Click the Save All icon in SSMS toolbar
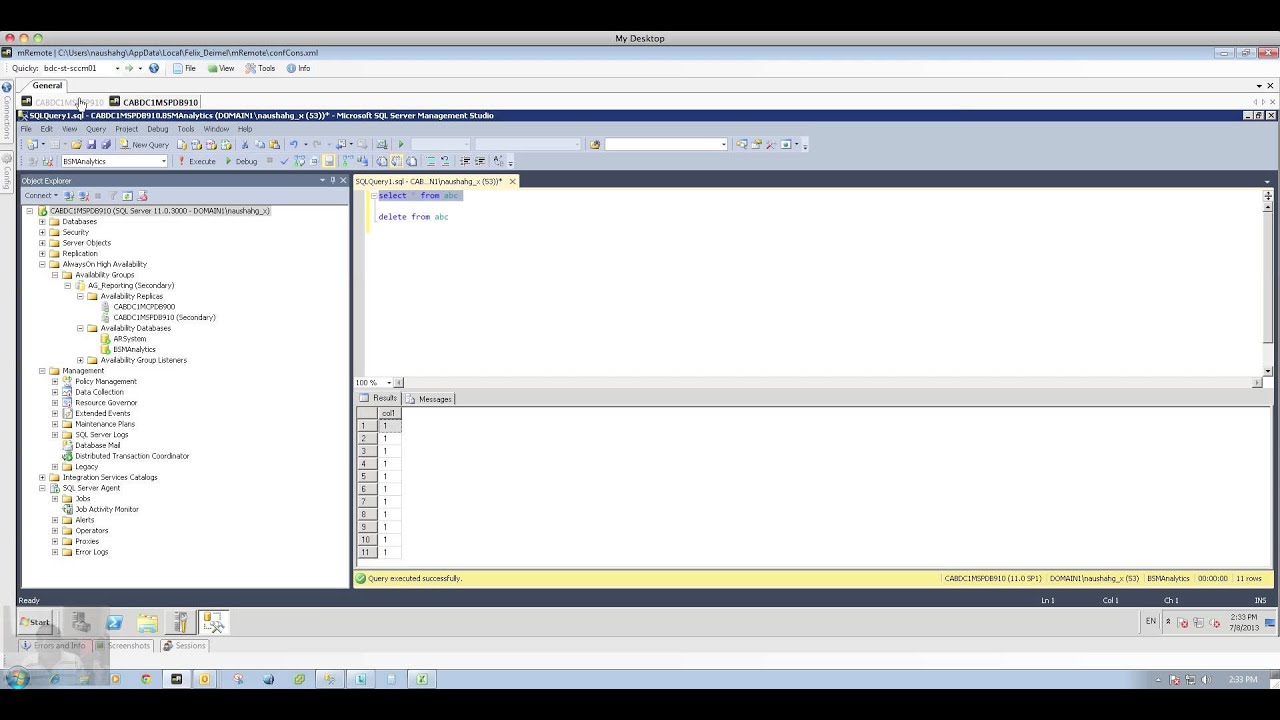The height and width of the screenshot is (720, 1280). click(x=106, y=144)
